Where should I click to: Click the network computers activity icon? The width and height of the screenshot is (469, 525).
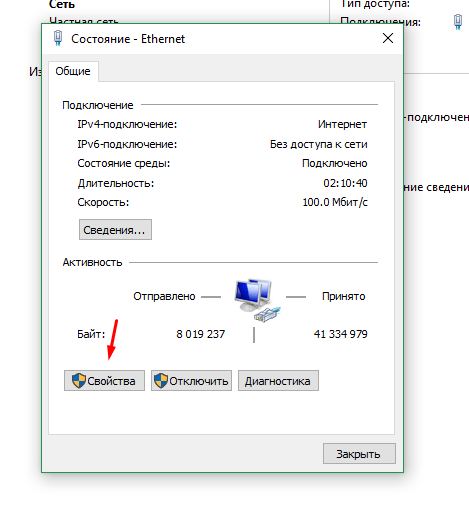tap(257, 300)
